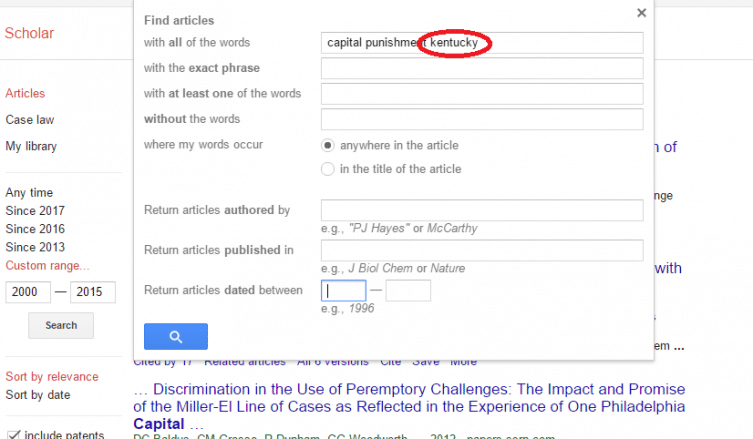Viewport: 753px width, 439px height.
Task: Click the sidebar Search button
Action: tap(61, 326)
